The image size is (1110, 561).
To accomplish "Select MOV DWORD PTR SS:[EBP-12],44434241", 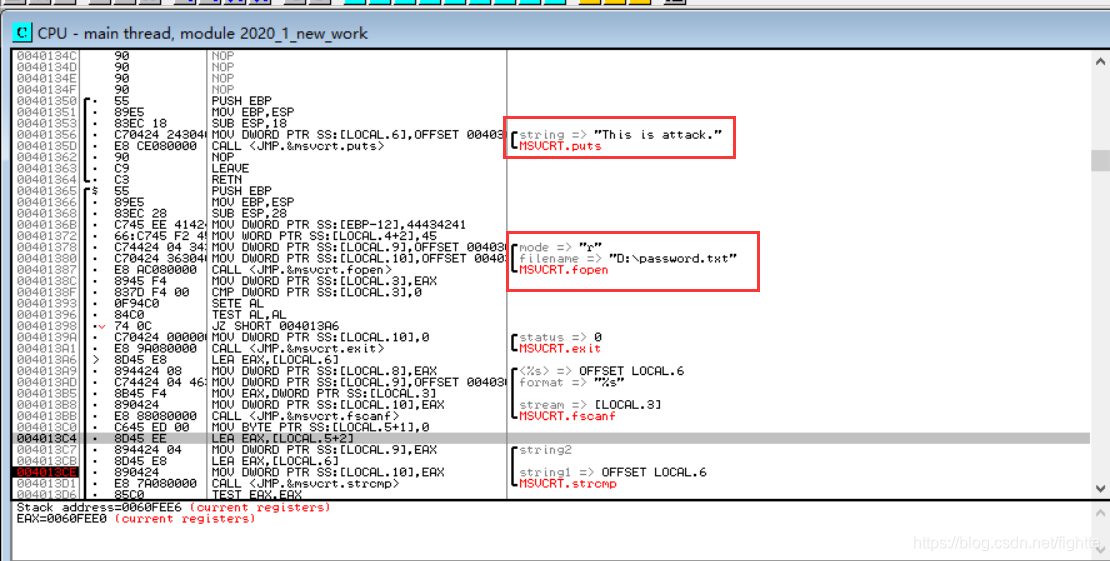I will pyautogui.click(x=339, y=225).
